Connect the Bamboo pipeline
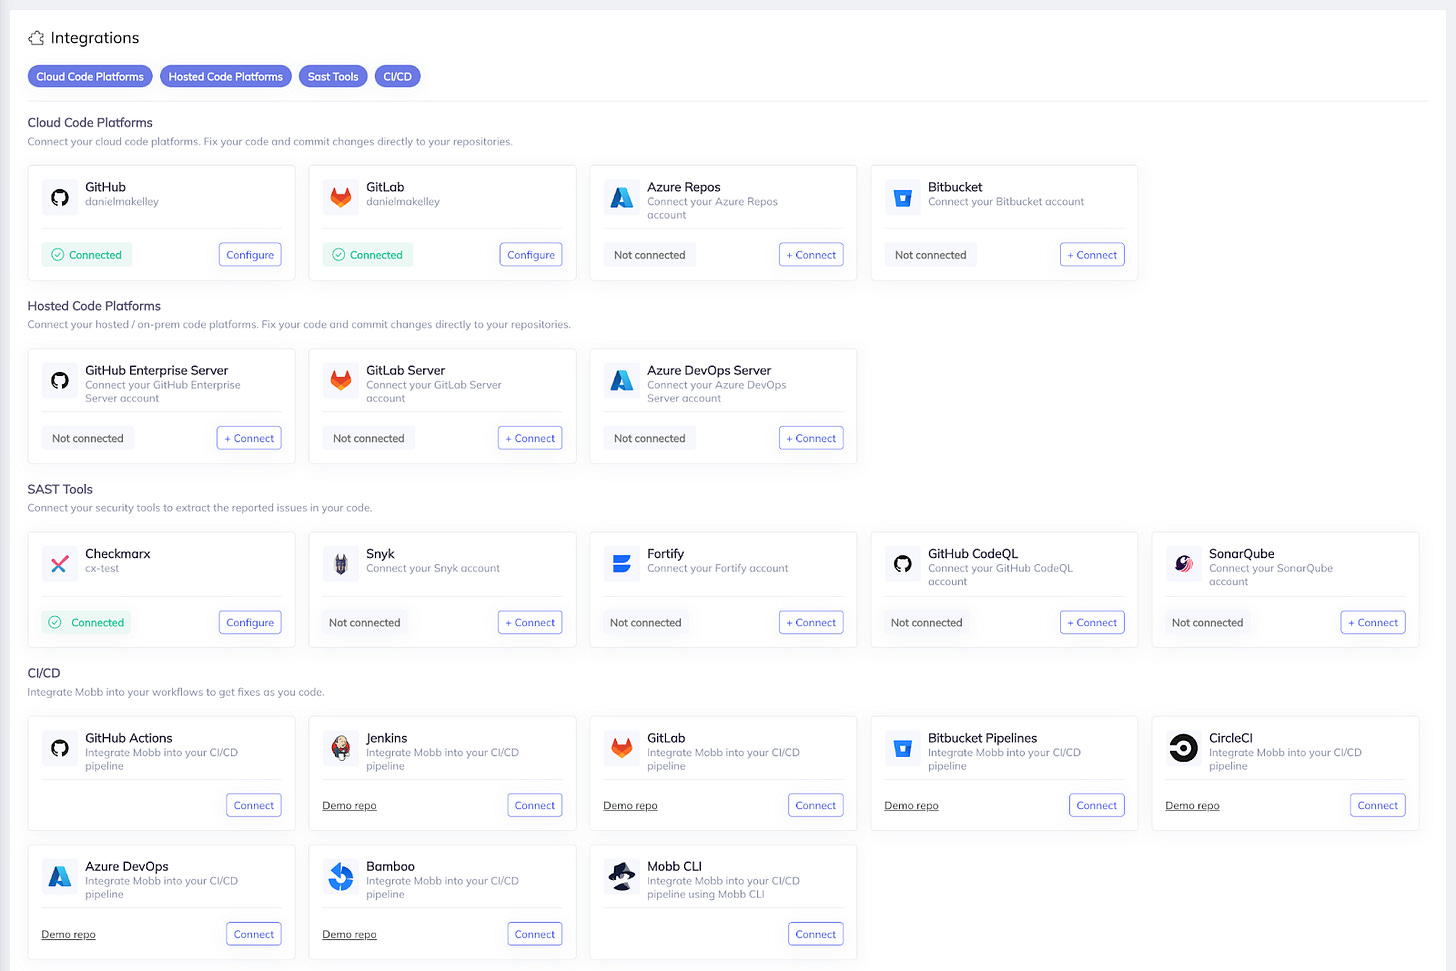The width and height of the screenshot is (1456, 971). tap(535, 934)
